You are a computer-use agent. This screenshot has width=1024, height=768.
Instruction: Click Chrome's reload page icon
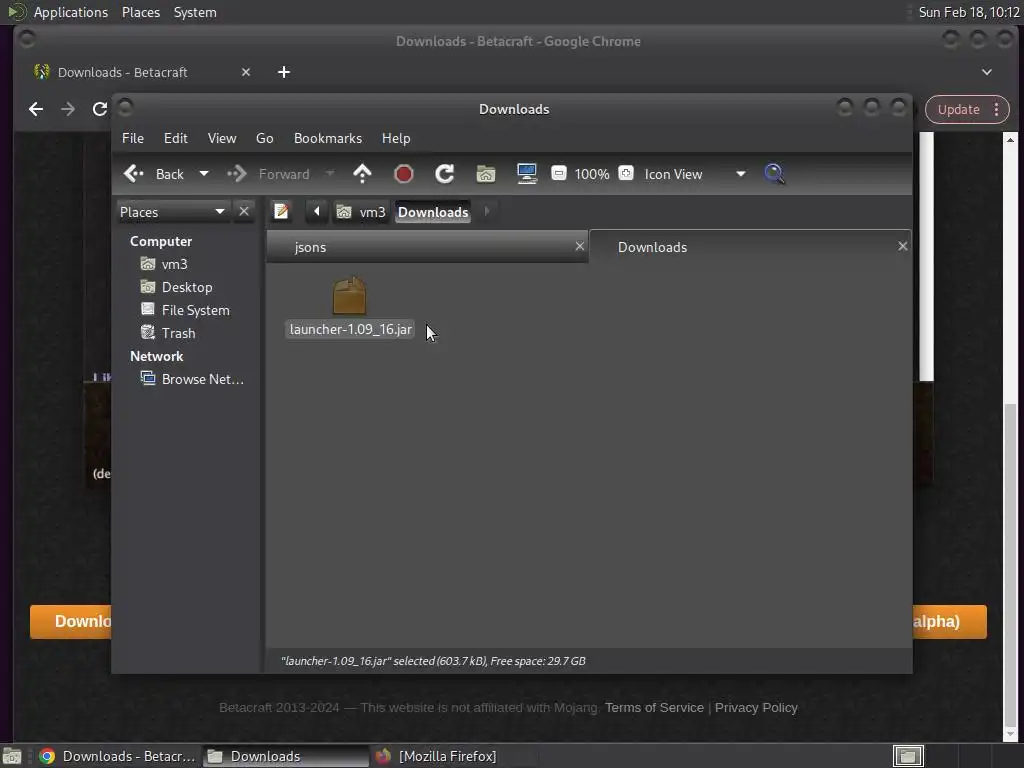(x=100, y=109)
